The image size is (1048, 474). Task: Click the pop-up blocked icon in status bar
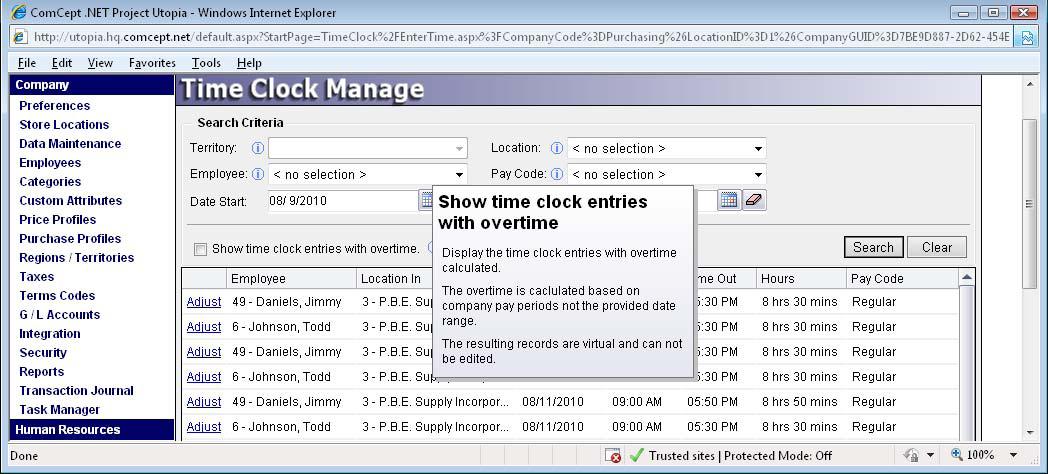pyautogui.click(x=614, y=456)
